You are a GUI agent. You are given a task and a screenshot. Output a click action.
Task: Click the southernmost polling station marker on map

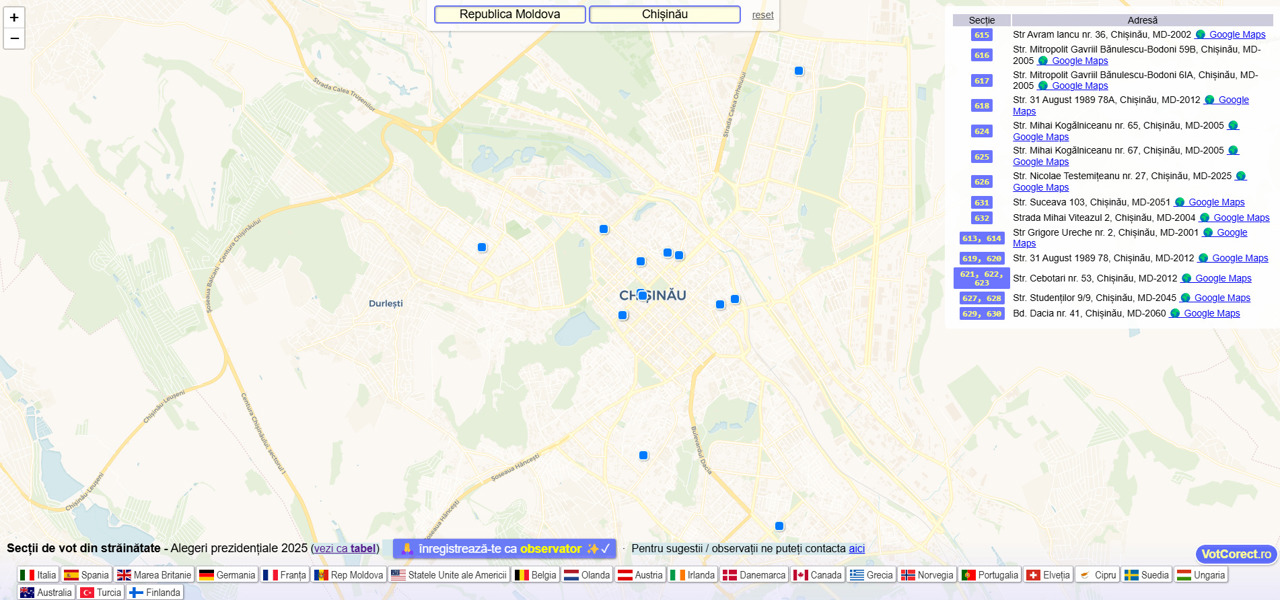[779, 526]
